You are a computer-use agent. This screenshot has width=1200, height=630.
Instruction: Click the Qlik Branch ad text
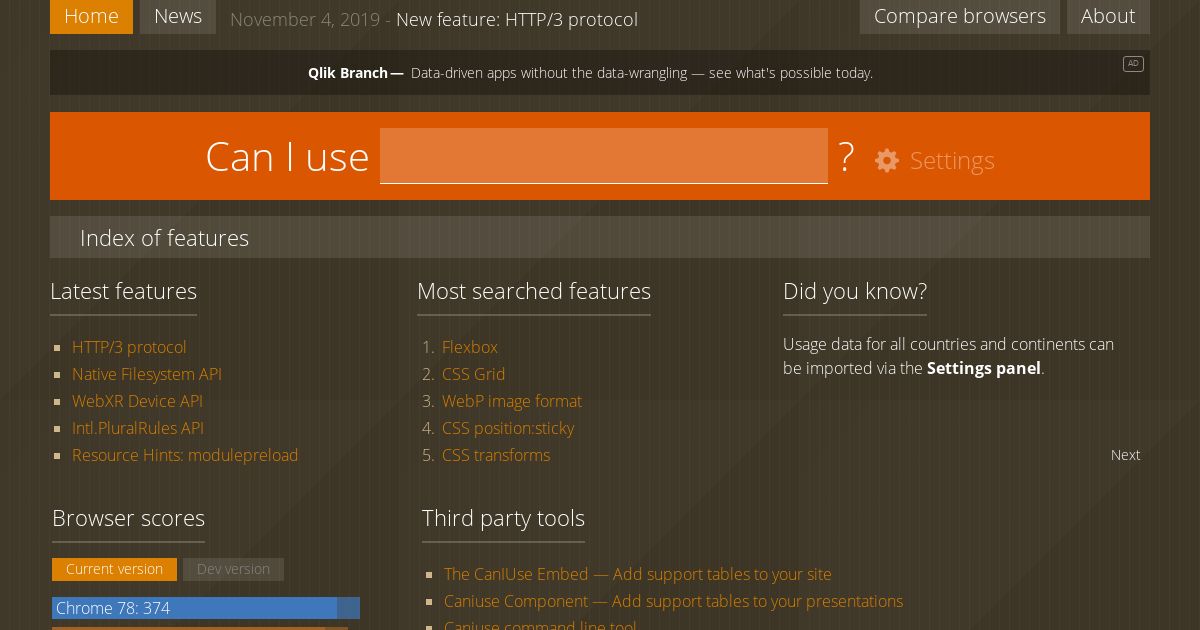(x=590, y=73)
